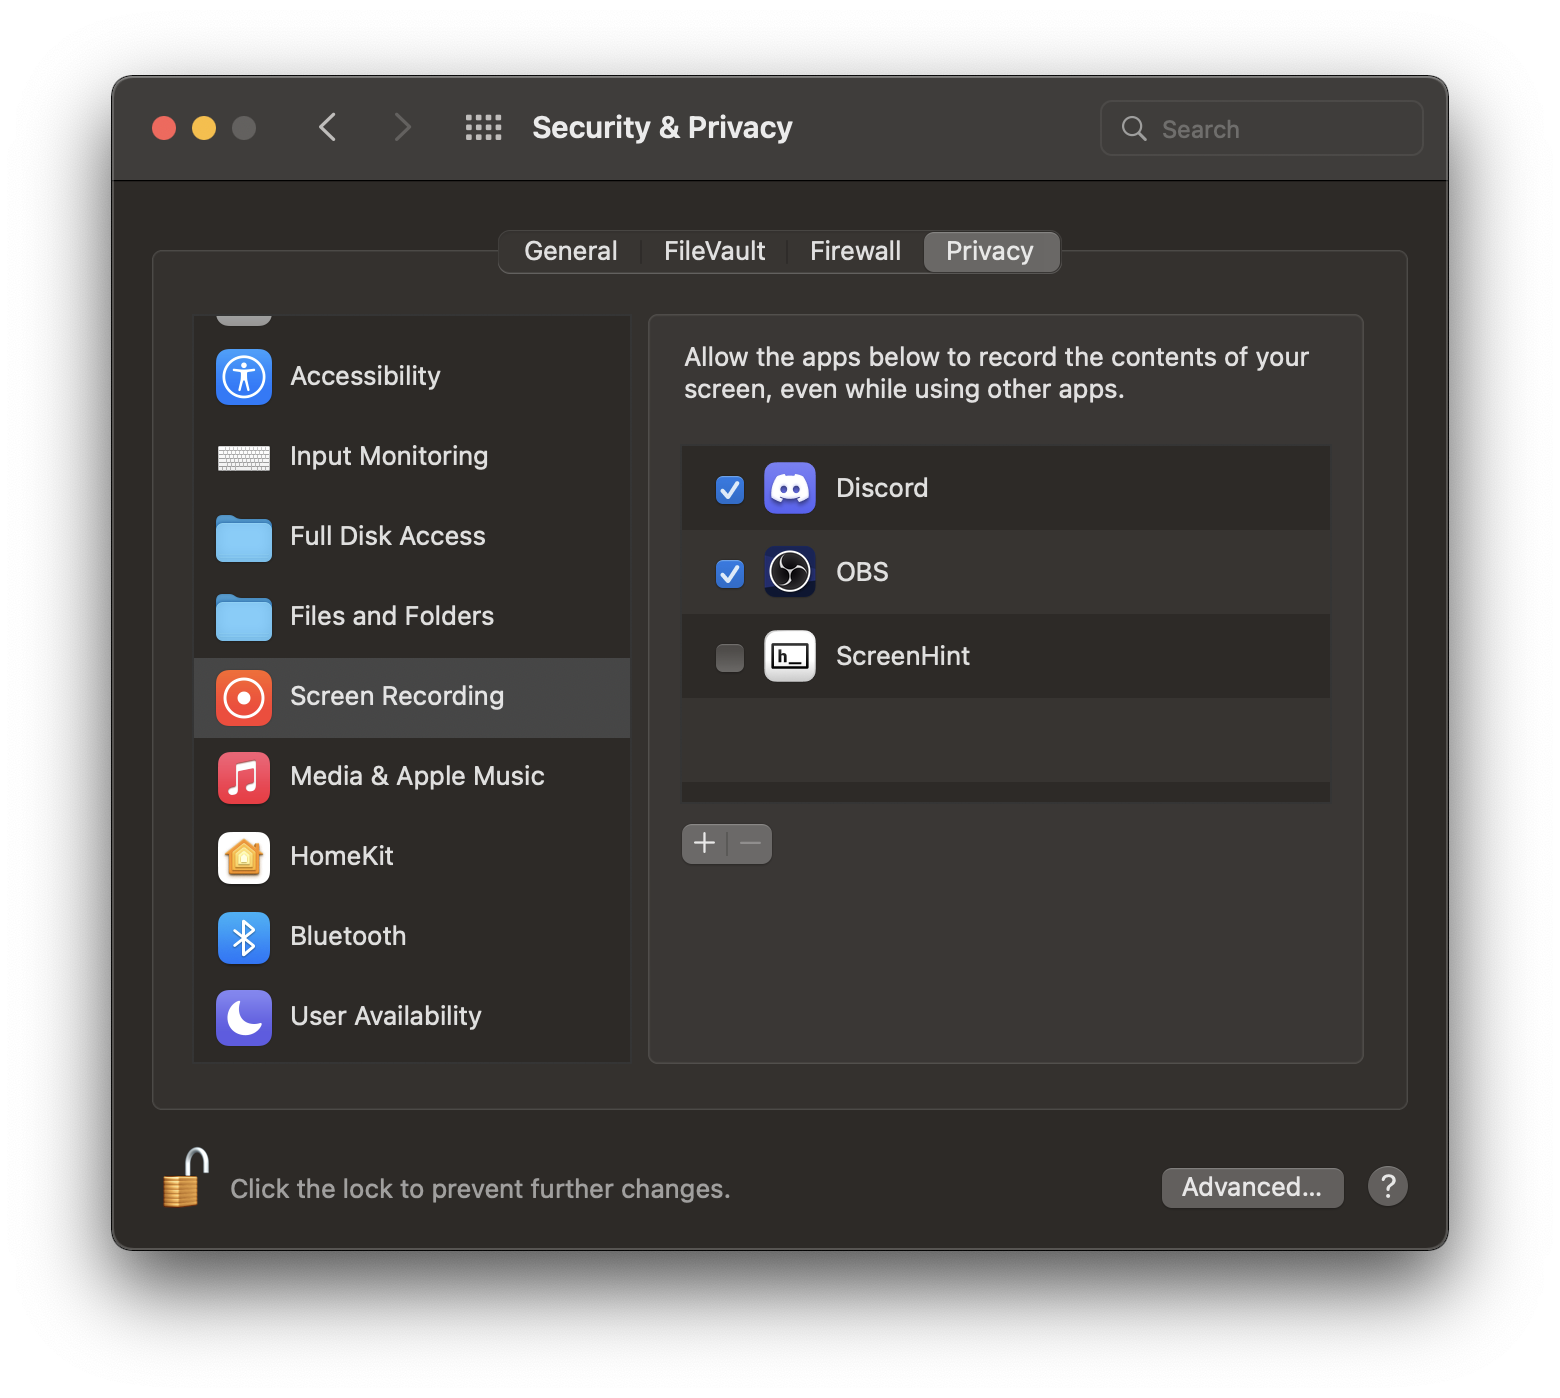Open the show-all grid icon in the toolbar
Viewport: 1560px width, 1398px height.
(x=484, y=128)
